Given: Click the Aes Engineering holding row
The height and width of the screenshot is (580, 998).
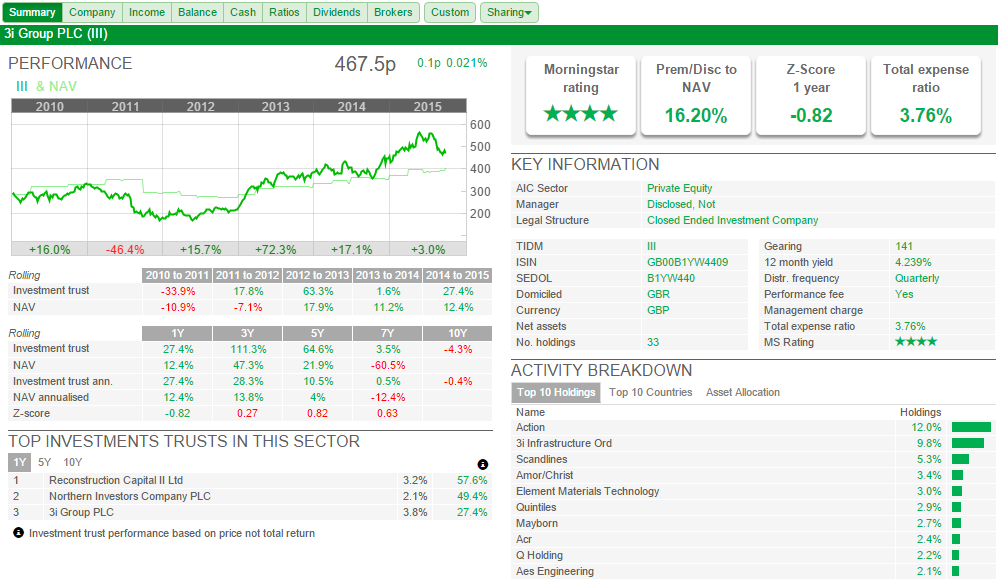Looking at the screenshot, I should point(754,571).
